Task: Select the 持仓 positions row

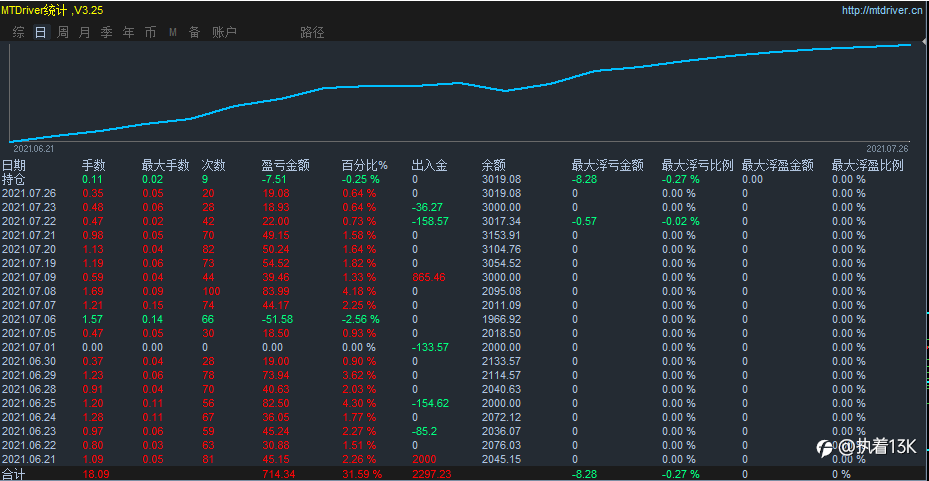Action: 14,179
